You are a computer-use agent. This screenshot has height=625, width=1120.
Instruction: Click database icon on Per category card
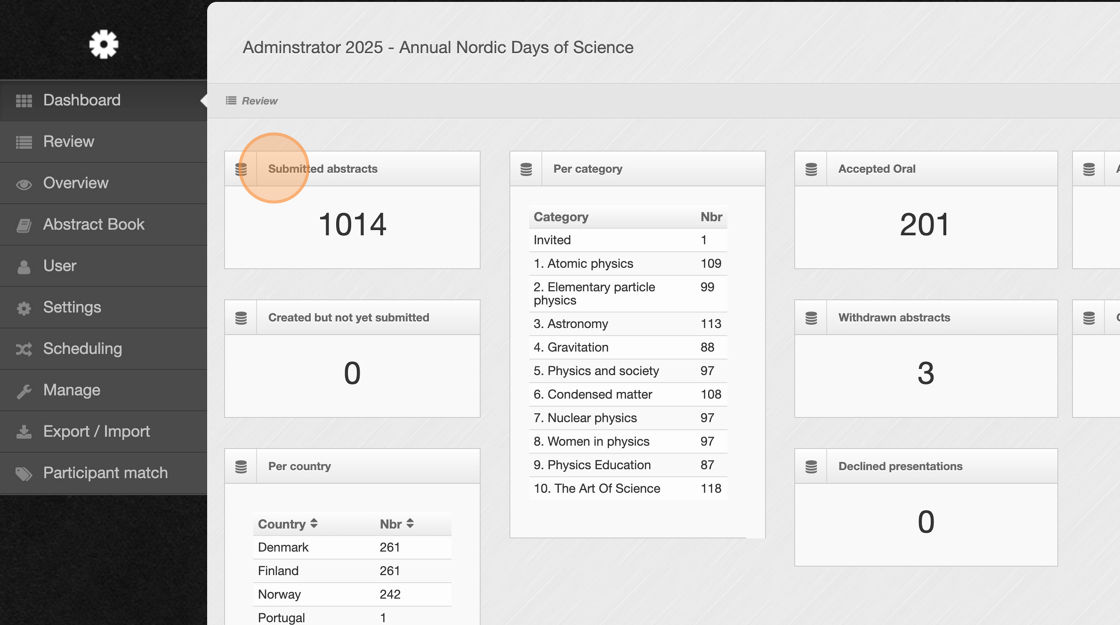tap(526, 169)
